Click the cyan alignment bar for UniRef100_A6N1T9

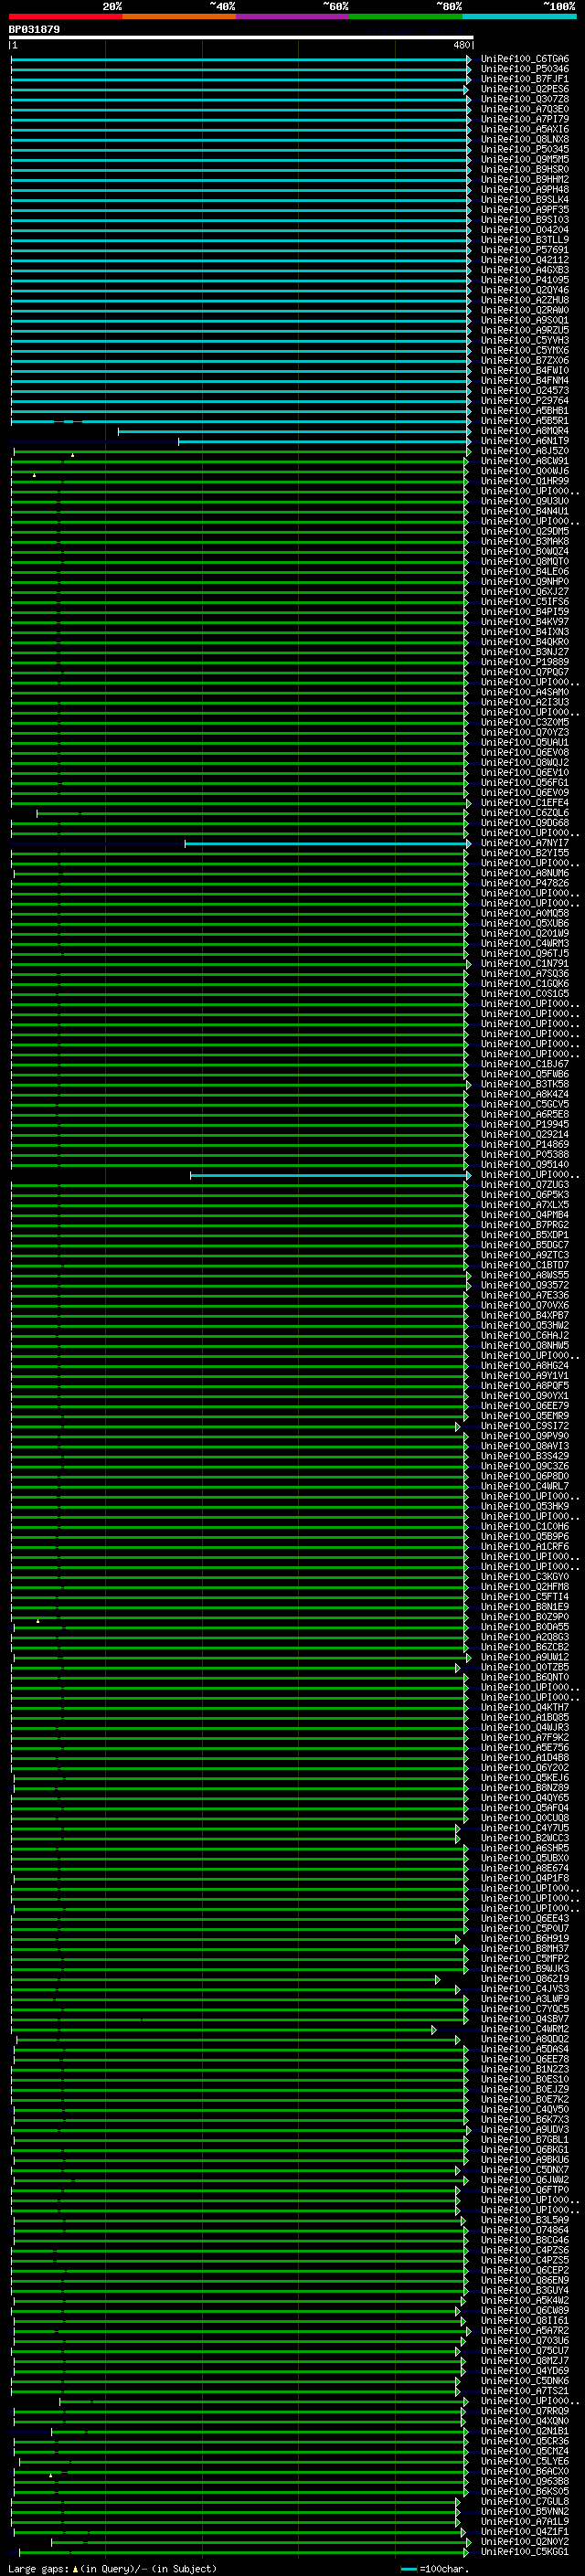(x=324, y=442)
